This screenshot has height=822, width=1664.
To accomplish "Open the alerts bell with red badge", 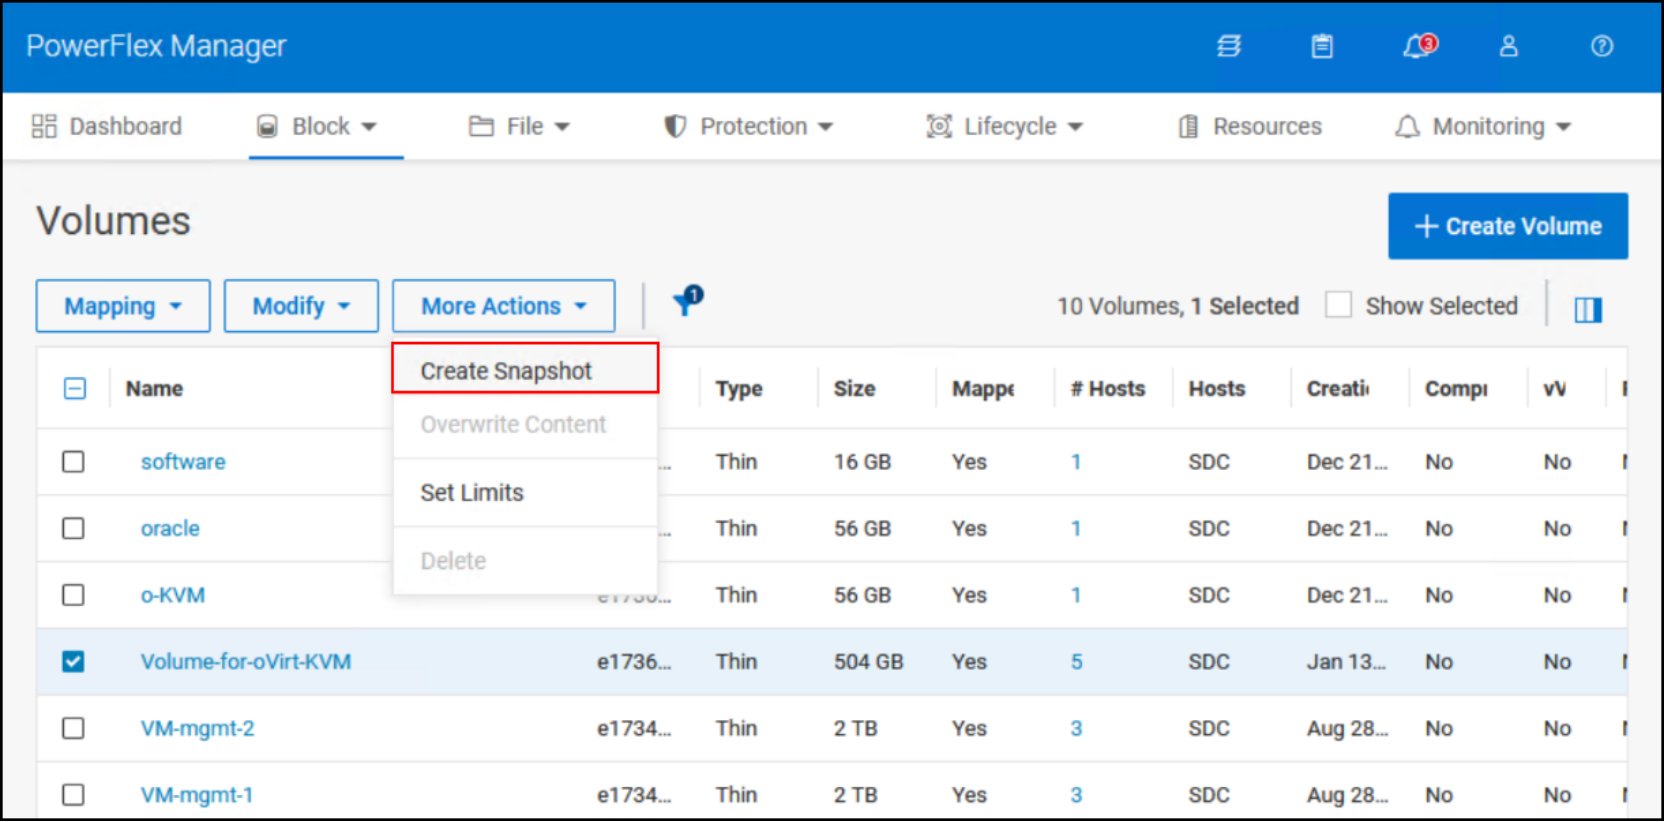I will 1419,46.
